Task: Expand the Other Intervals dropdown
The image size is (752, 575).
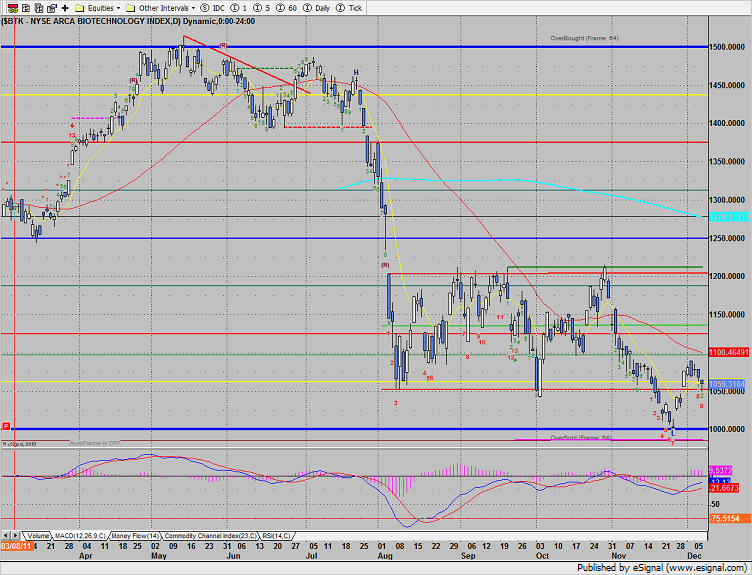Action: click(164, 7)
